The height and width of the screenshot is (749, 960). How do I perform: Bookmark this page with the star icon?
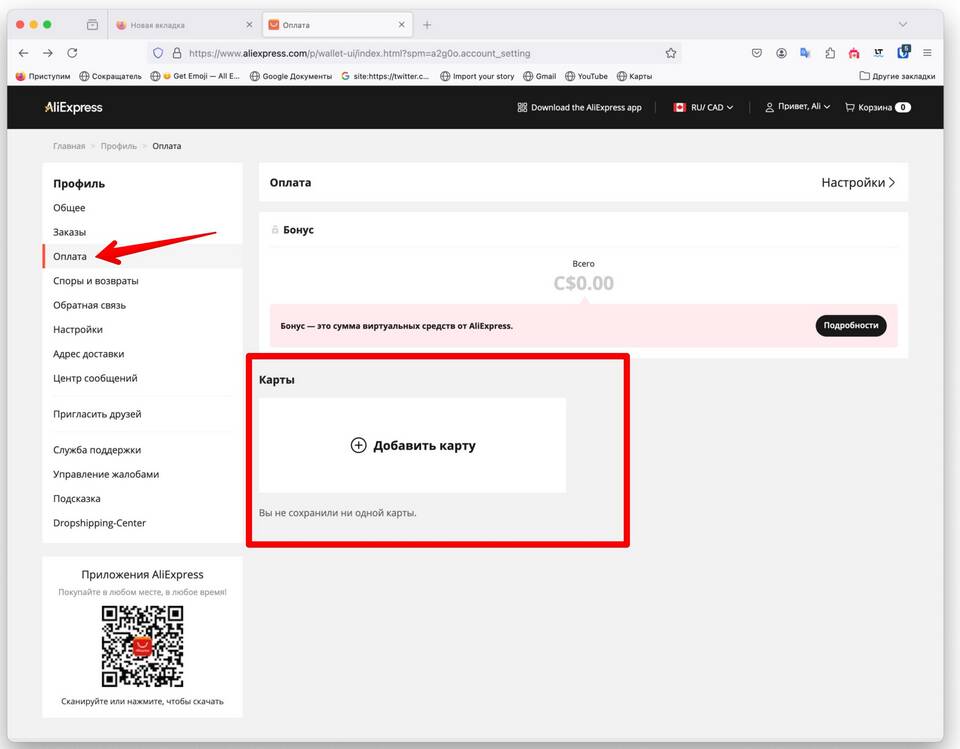coord(671,53)
